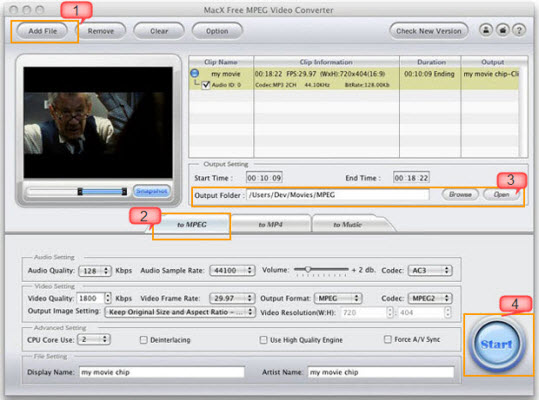Open the help question mark icon

[x=519, y=30]
